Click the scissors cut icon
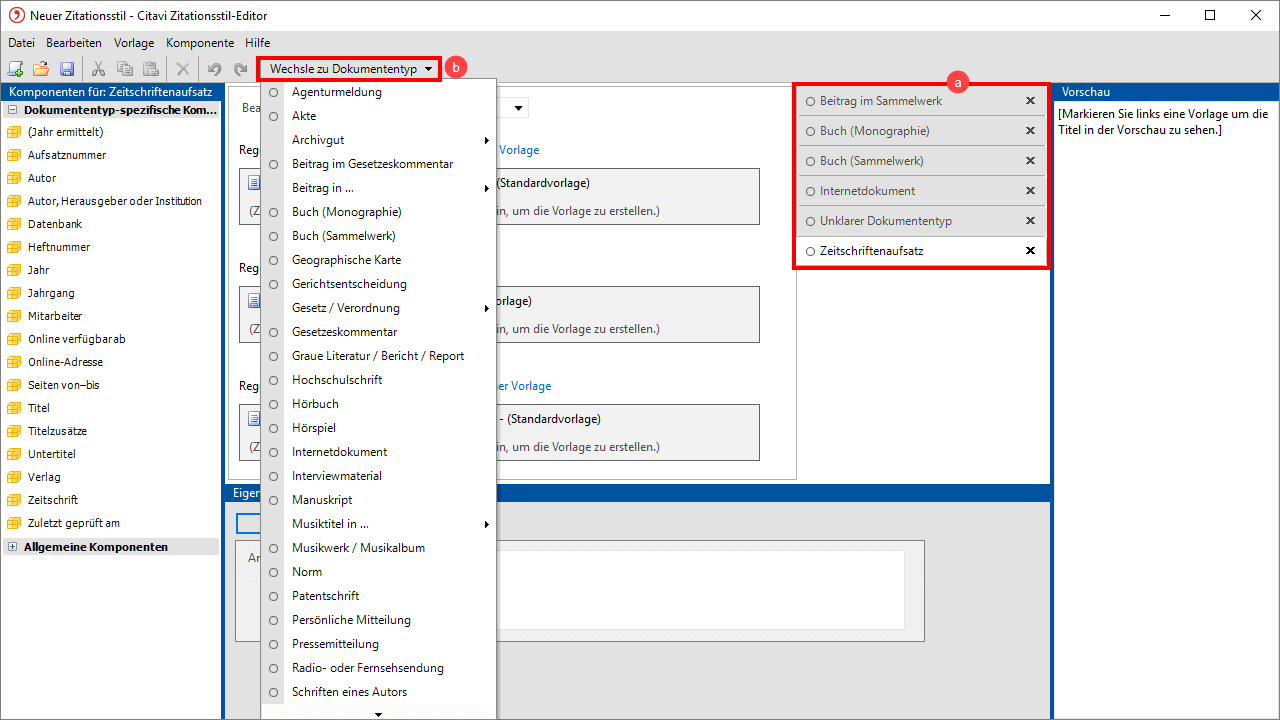Viewport: 1280px width, 720px height. click(x=98, y=69)
